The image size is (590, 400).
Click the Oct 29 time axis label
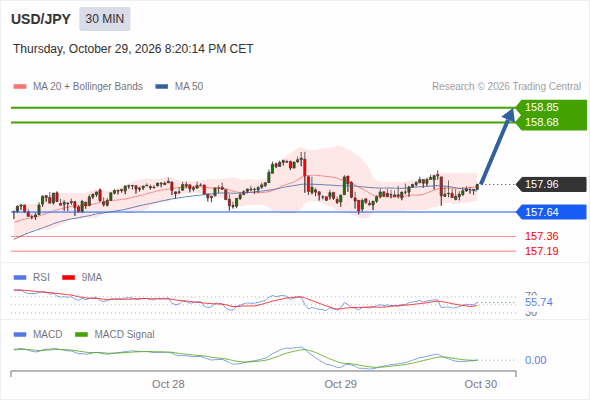click(x=341, y=384)
